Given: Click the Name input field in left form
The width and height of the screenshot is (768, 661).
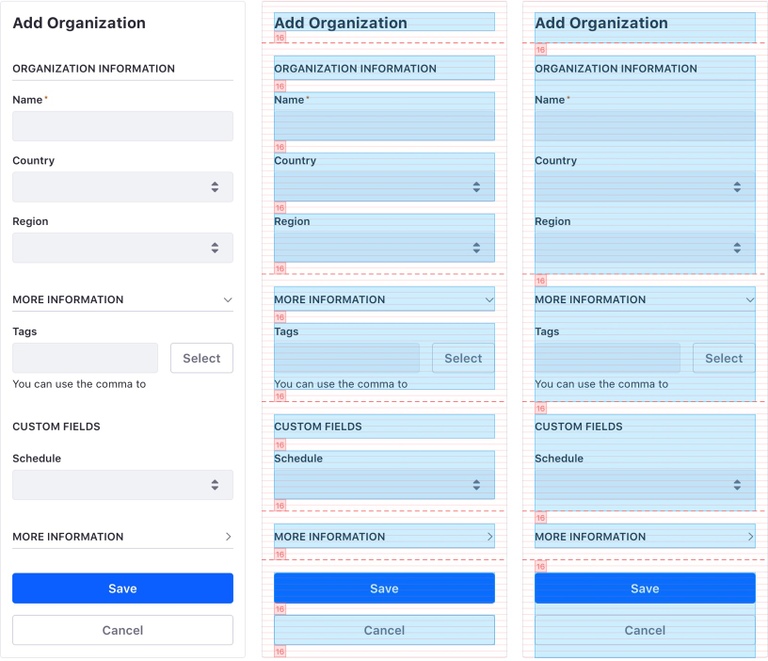Looking at the screenshot, I should click(122, 126).
